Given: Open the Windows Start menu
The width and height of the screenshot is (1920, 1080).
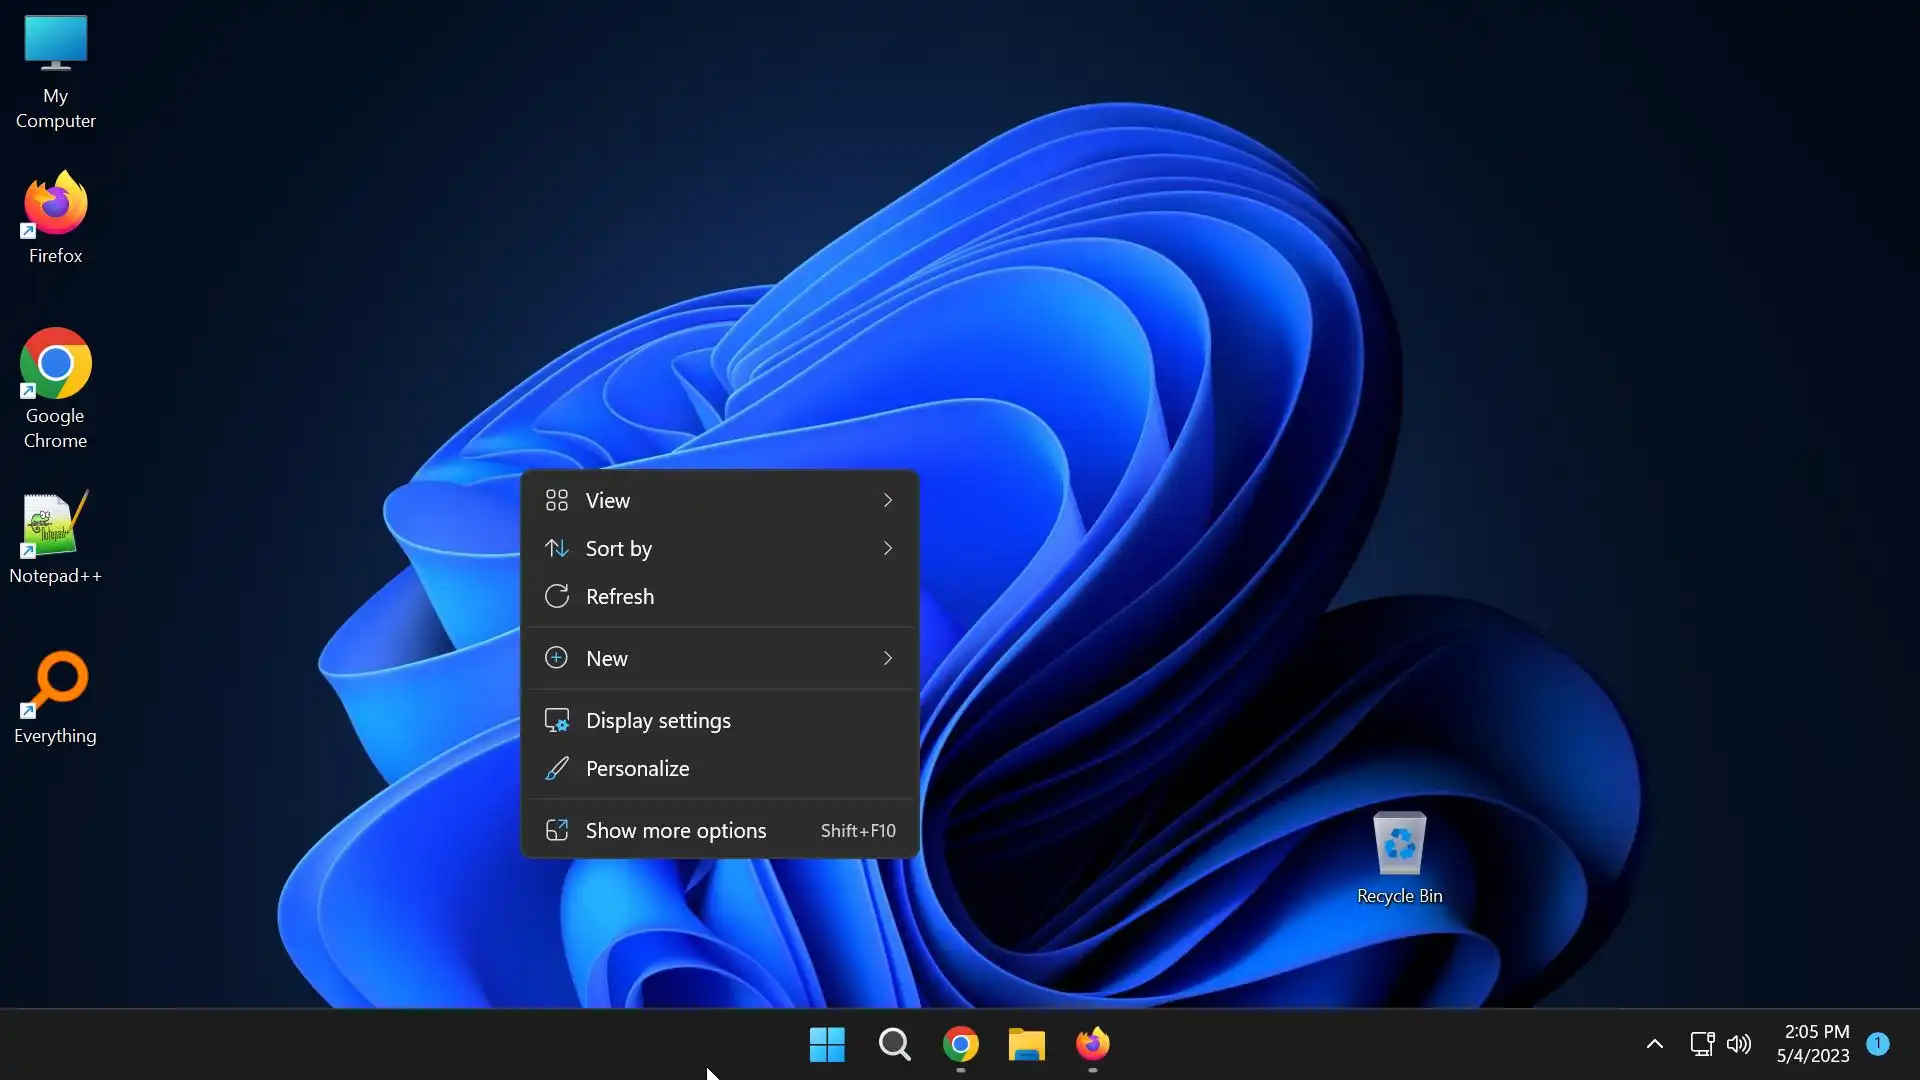Looking at the screenshot, I should tap(827, 1044).
